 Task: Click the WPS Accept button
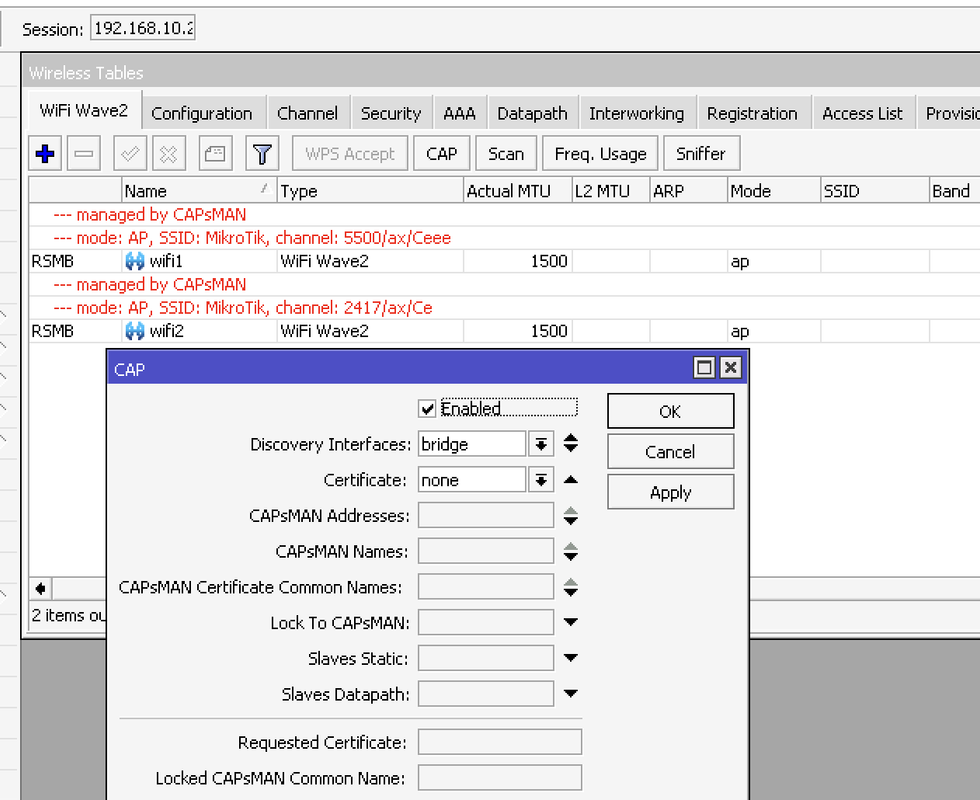[x=350, y=153]
